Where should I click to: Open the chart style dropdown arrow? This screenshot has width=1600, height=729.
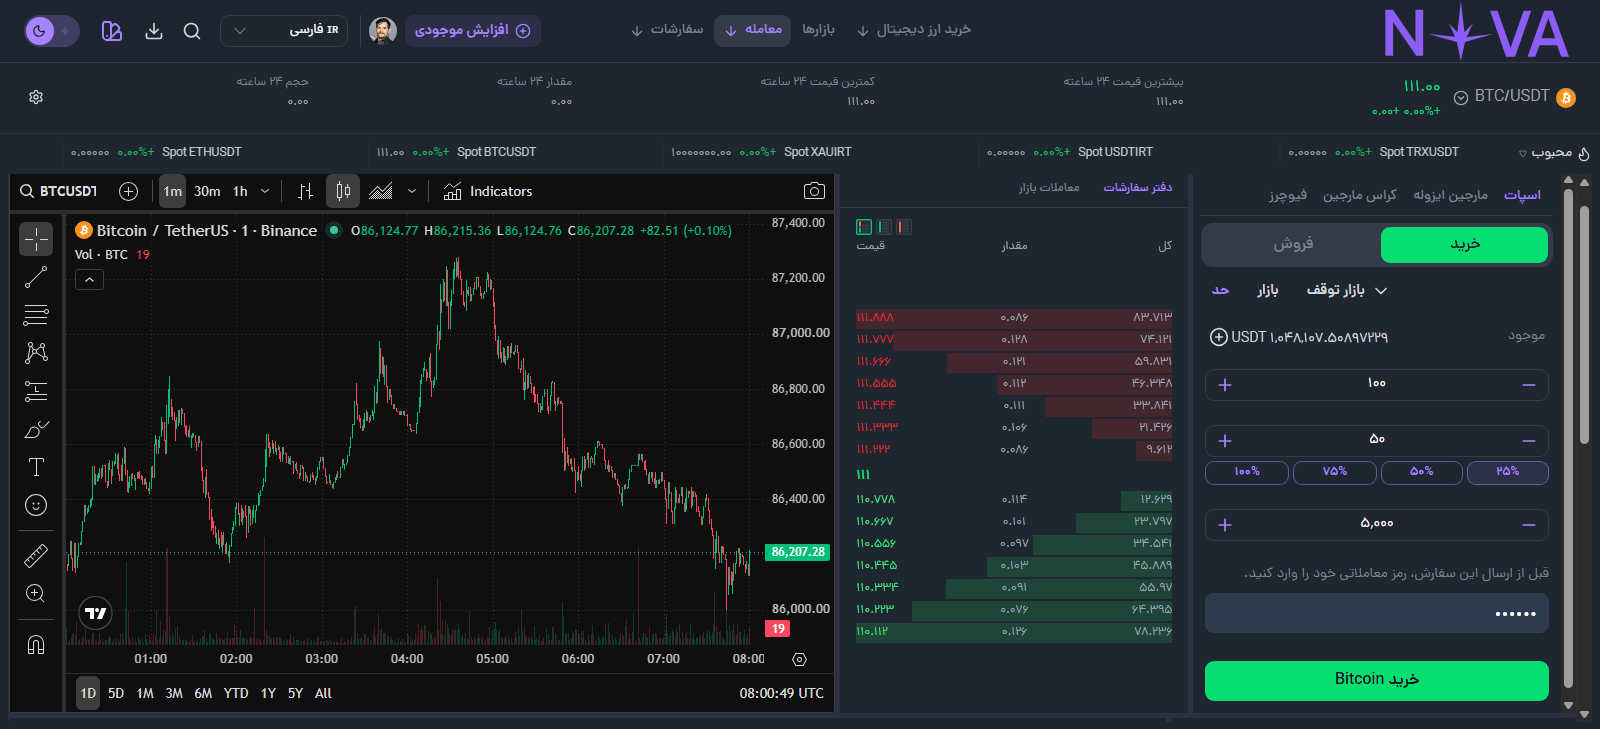click(411, 191)
